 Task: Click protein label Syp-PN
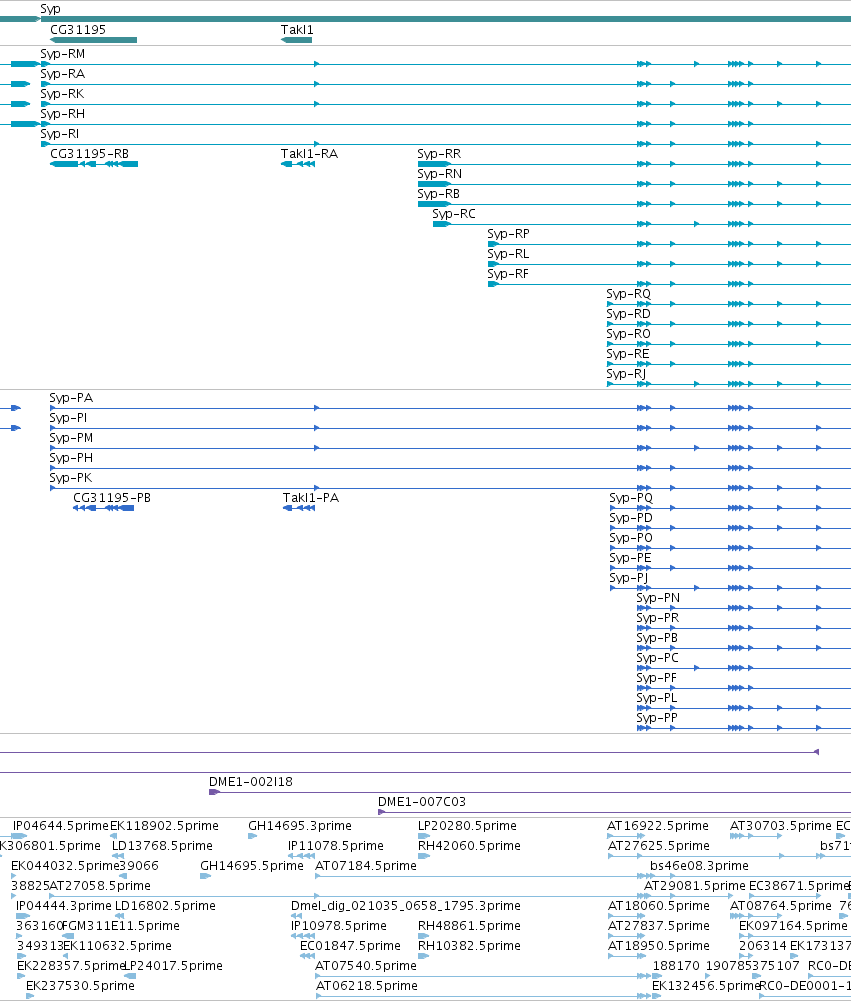click(x=658, y=598)
